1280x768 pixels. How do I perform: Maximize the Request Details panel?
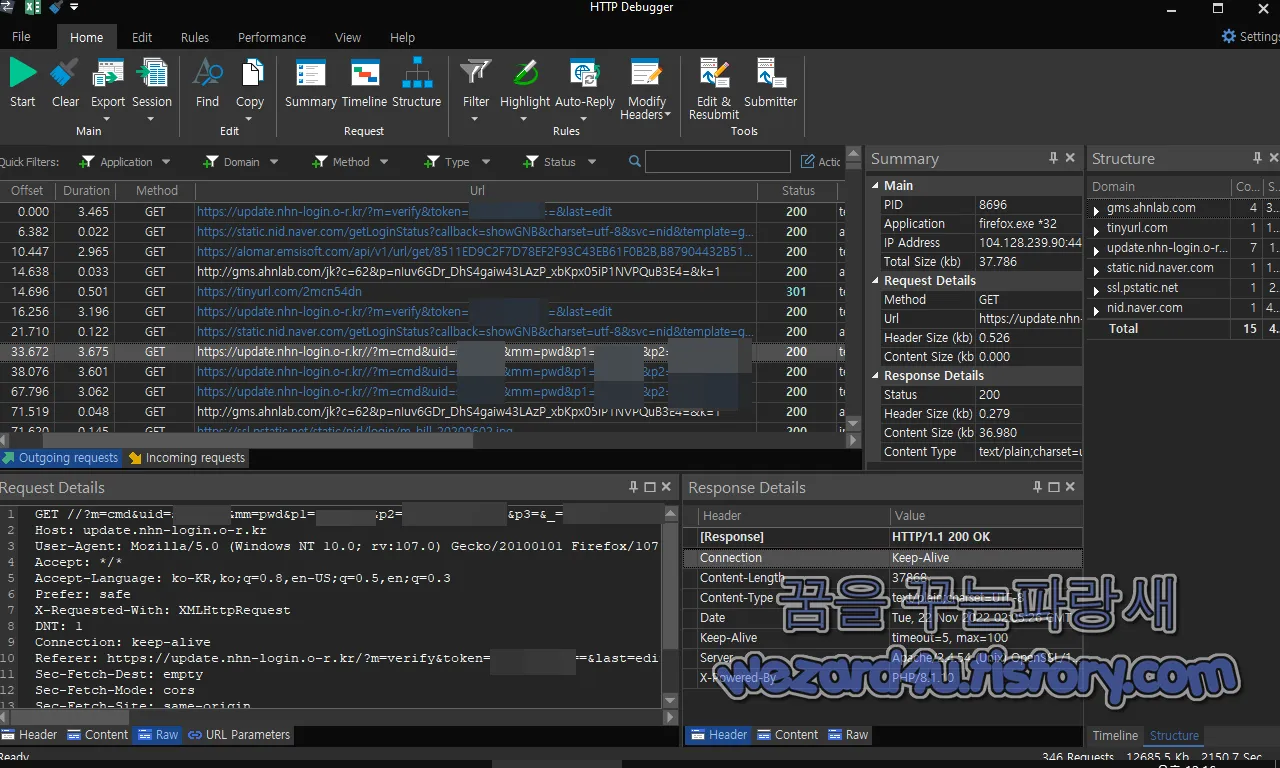650,487
